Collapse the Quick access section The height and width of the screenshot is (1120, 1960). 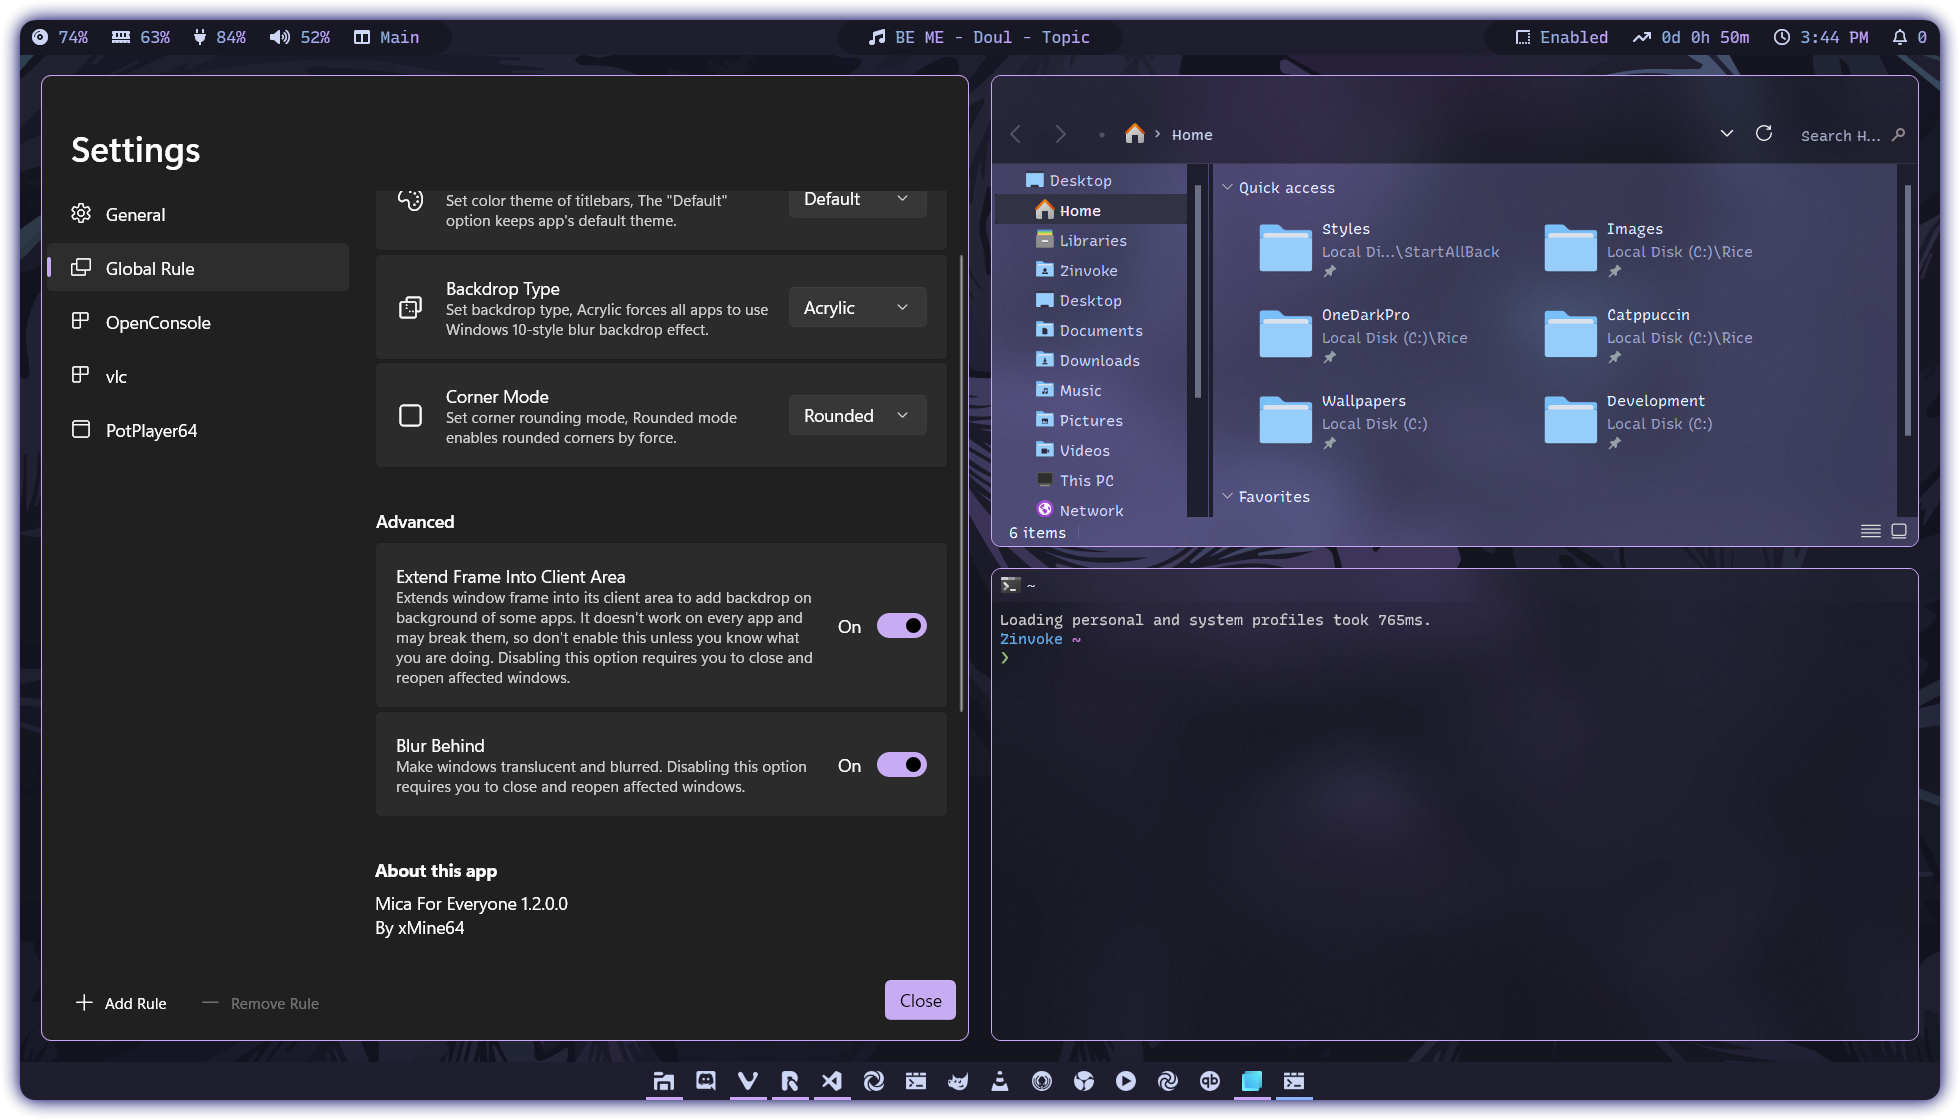pos(1228,187)
